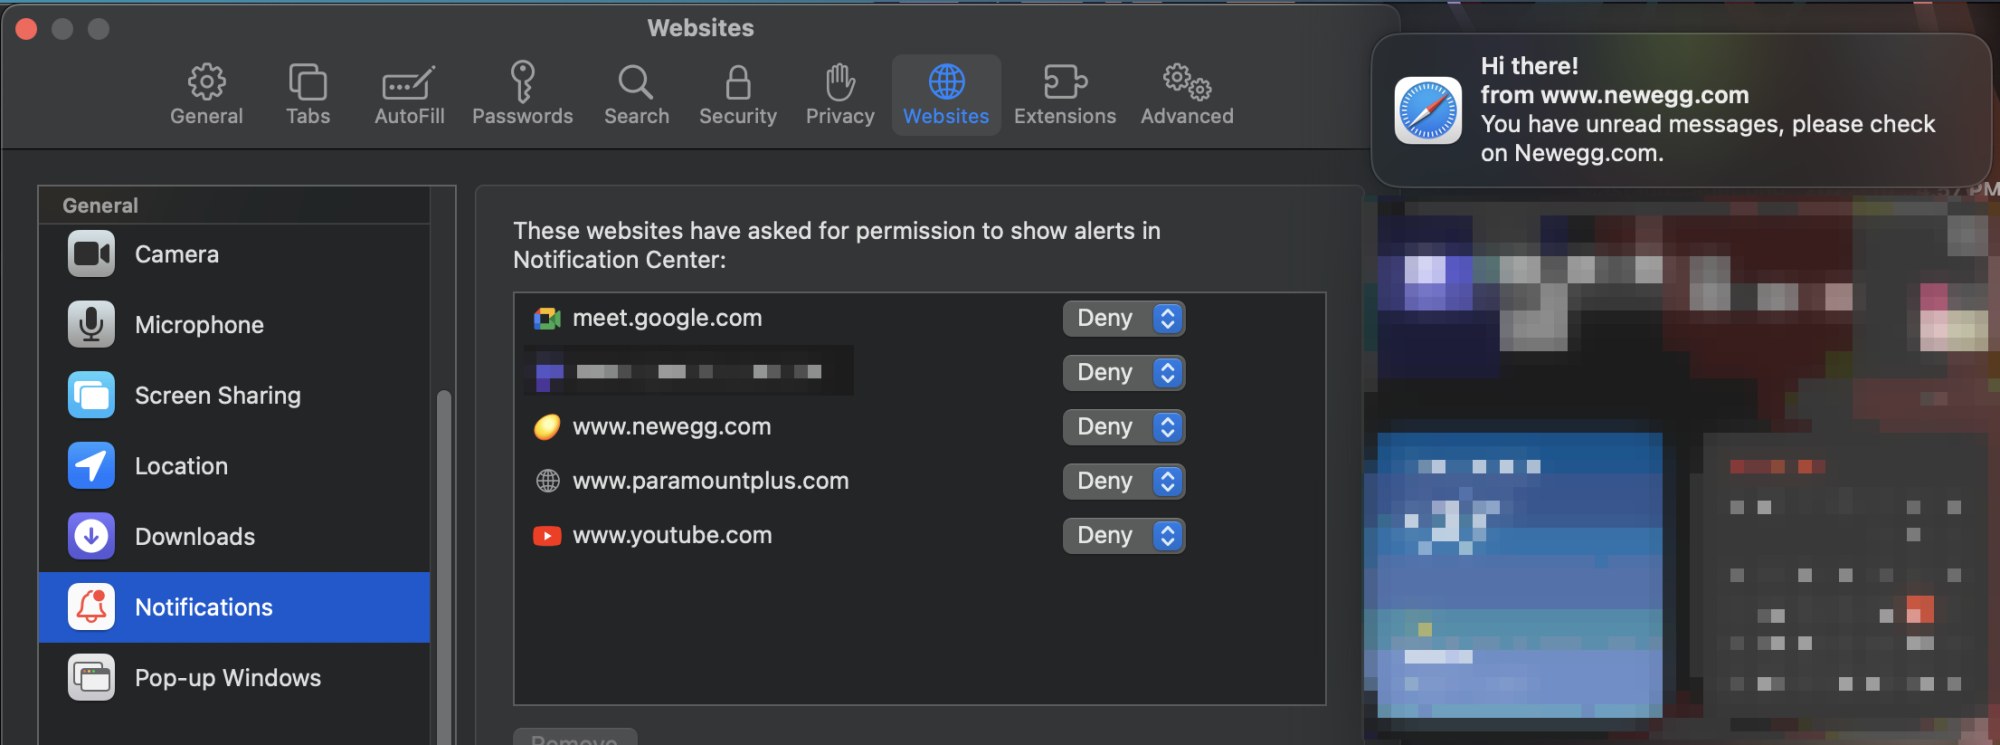
Task: Select the Websites preferences tab
Action: click(946, 95)
